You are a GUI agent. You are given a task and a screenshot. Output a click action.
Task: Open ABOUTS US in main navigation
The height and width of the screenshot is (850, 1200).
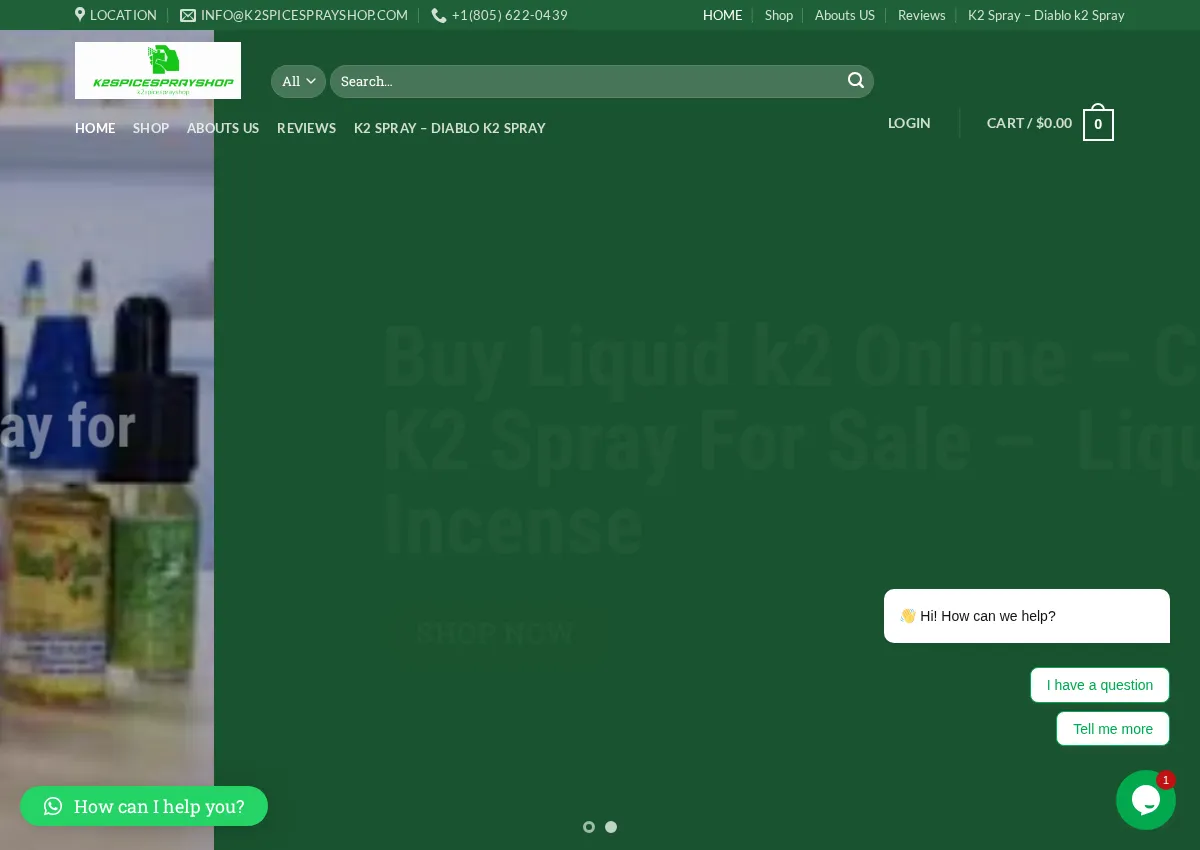pyautogui.click(x=223, y=128)
